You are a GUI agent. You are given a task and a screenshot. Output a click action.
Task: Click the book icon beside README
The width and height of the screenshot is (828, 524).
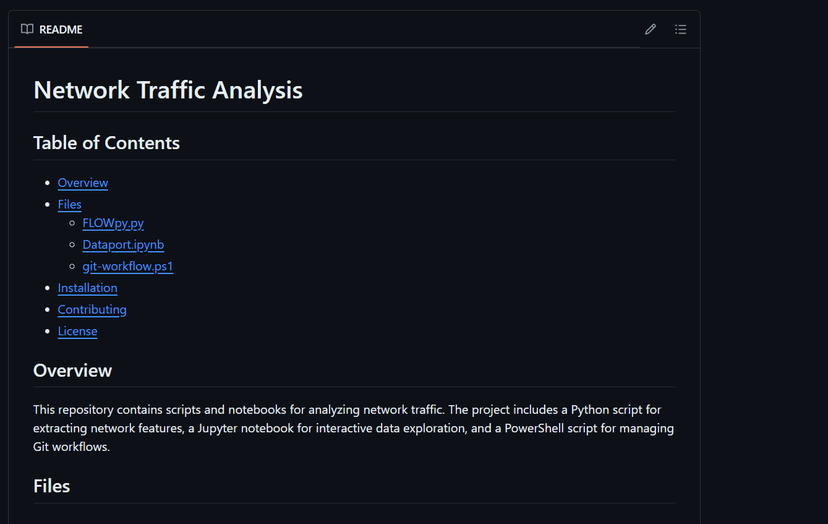pos(27,29)
